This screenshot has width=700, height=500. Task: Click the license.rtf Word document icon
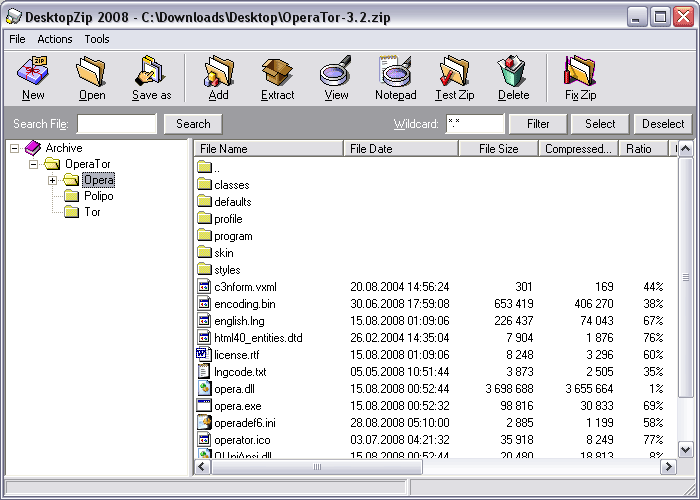tap(204, 355)
